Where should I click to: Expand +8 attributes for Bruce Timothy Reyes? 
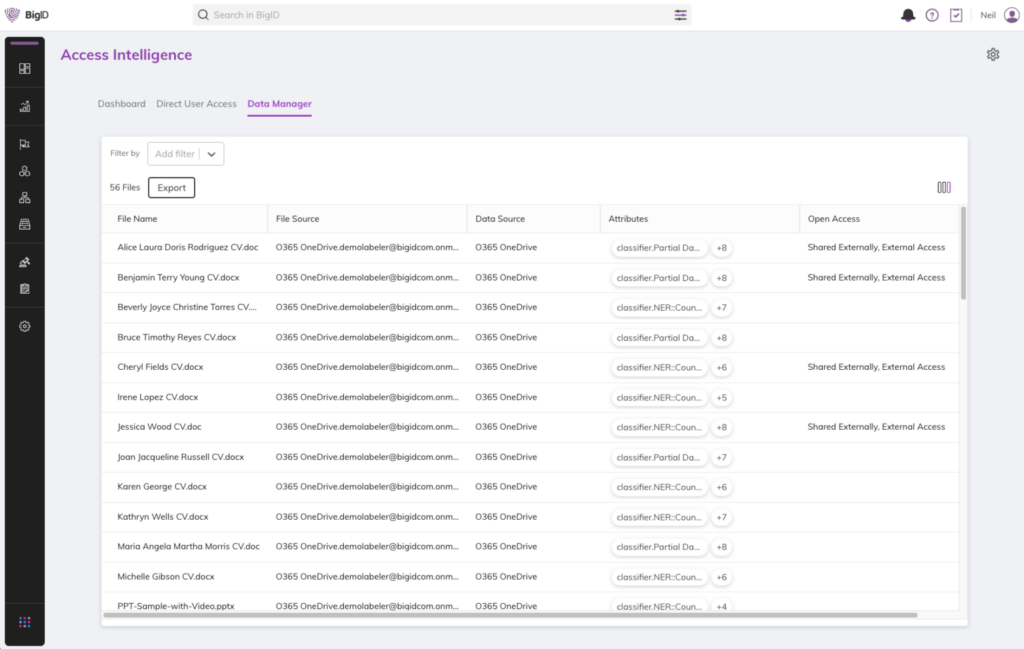722,338
